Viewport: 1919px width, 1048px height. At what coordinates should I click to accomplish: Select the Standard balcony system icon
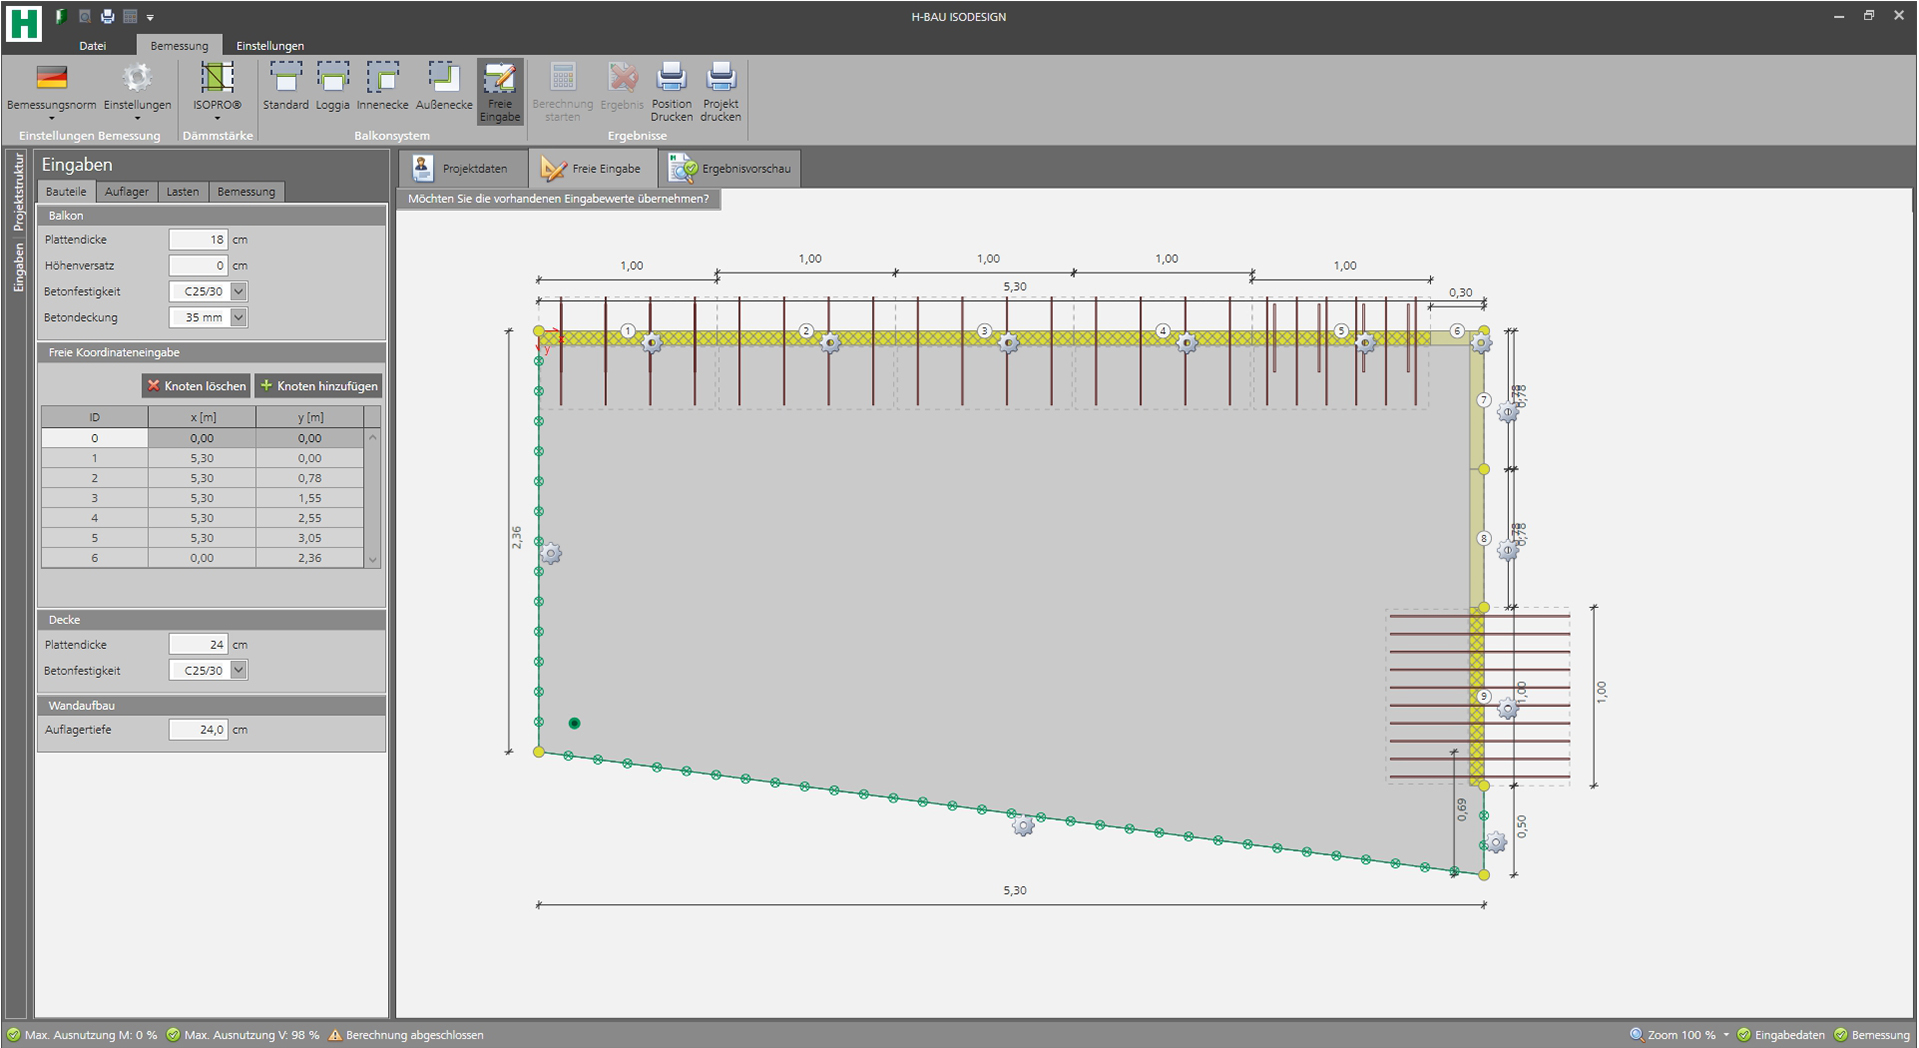285,86
